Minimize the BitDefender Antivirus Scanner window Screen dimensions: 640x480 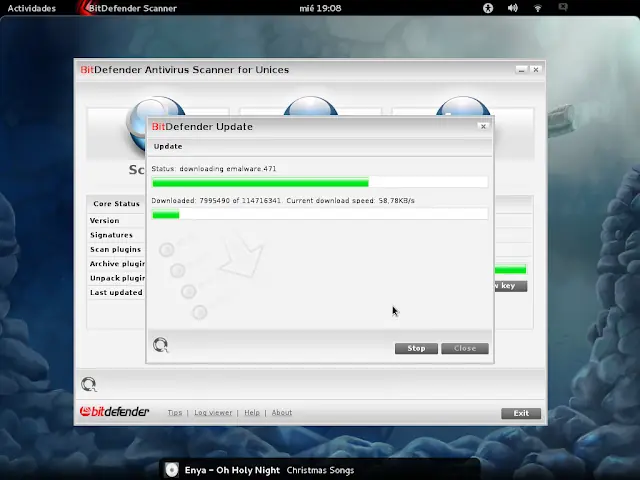point(521,70)
